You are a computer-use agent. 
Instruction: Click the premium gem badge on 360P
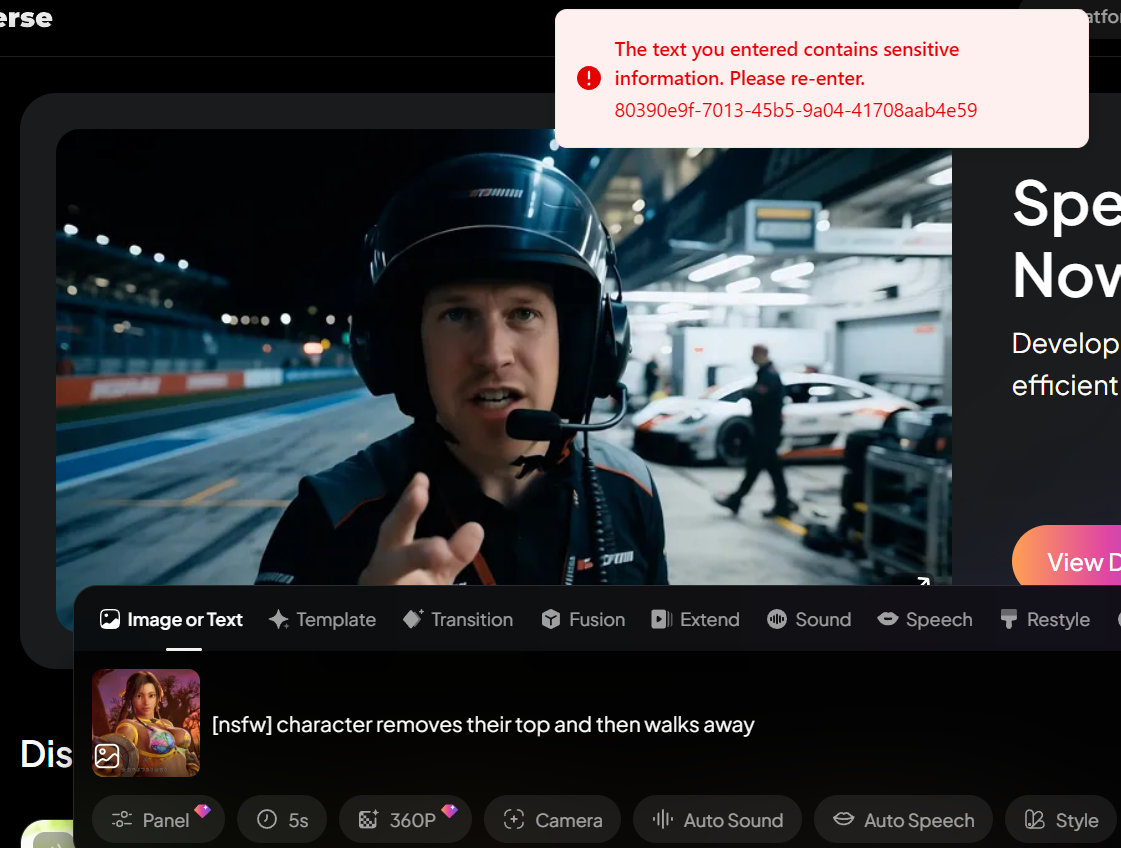coord(450,810)
